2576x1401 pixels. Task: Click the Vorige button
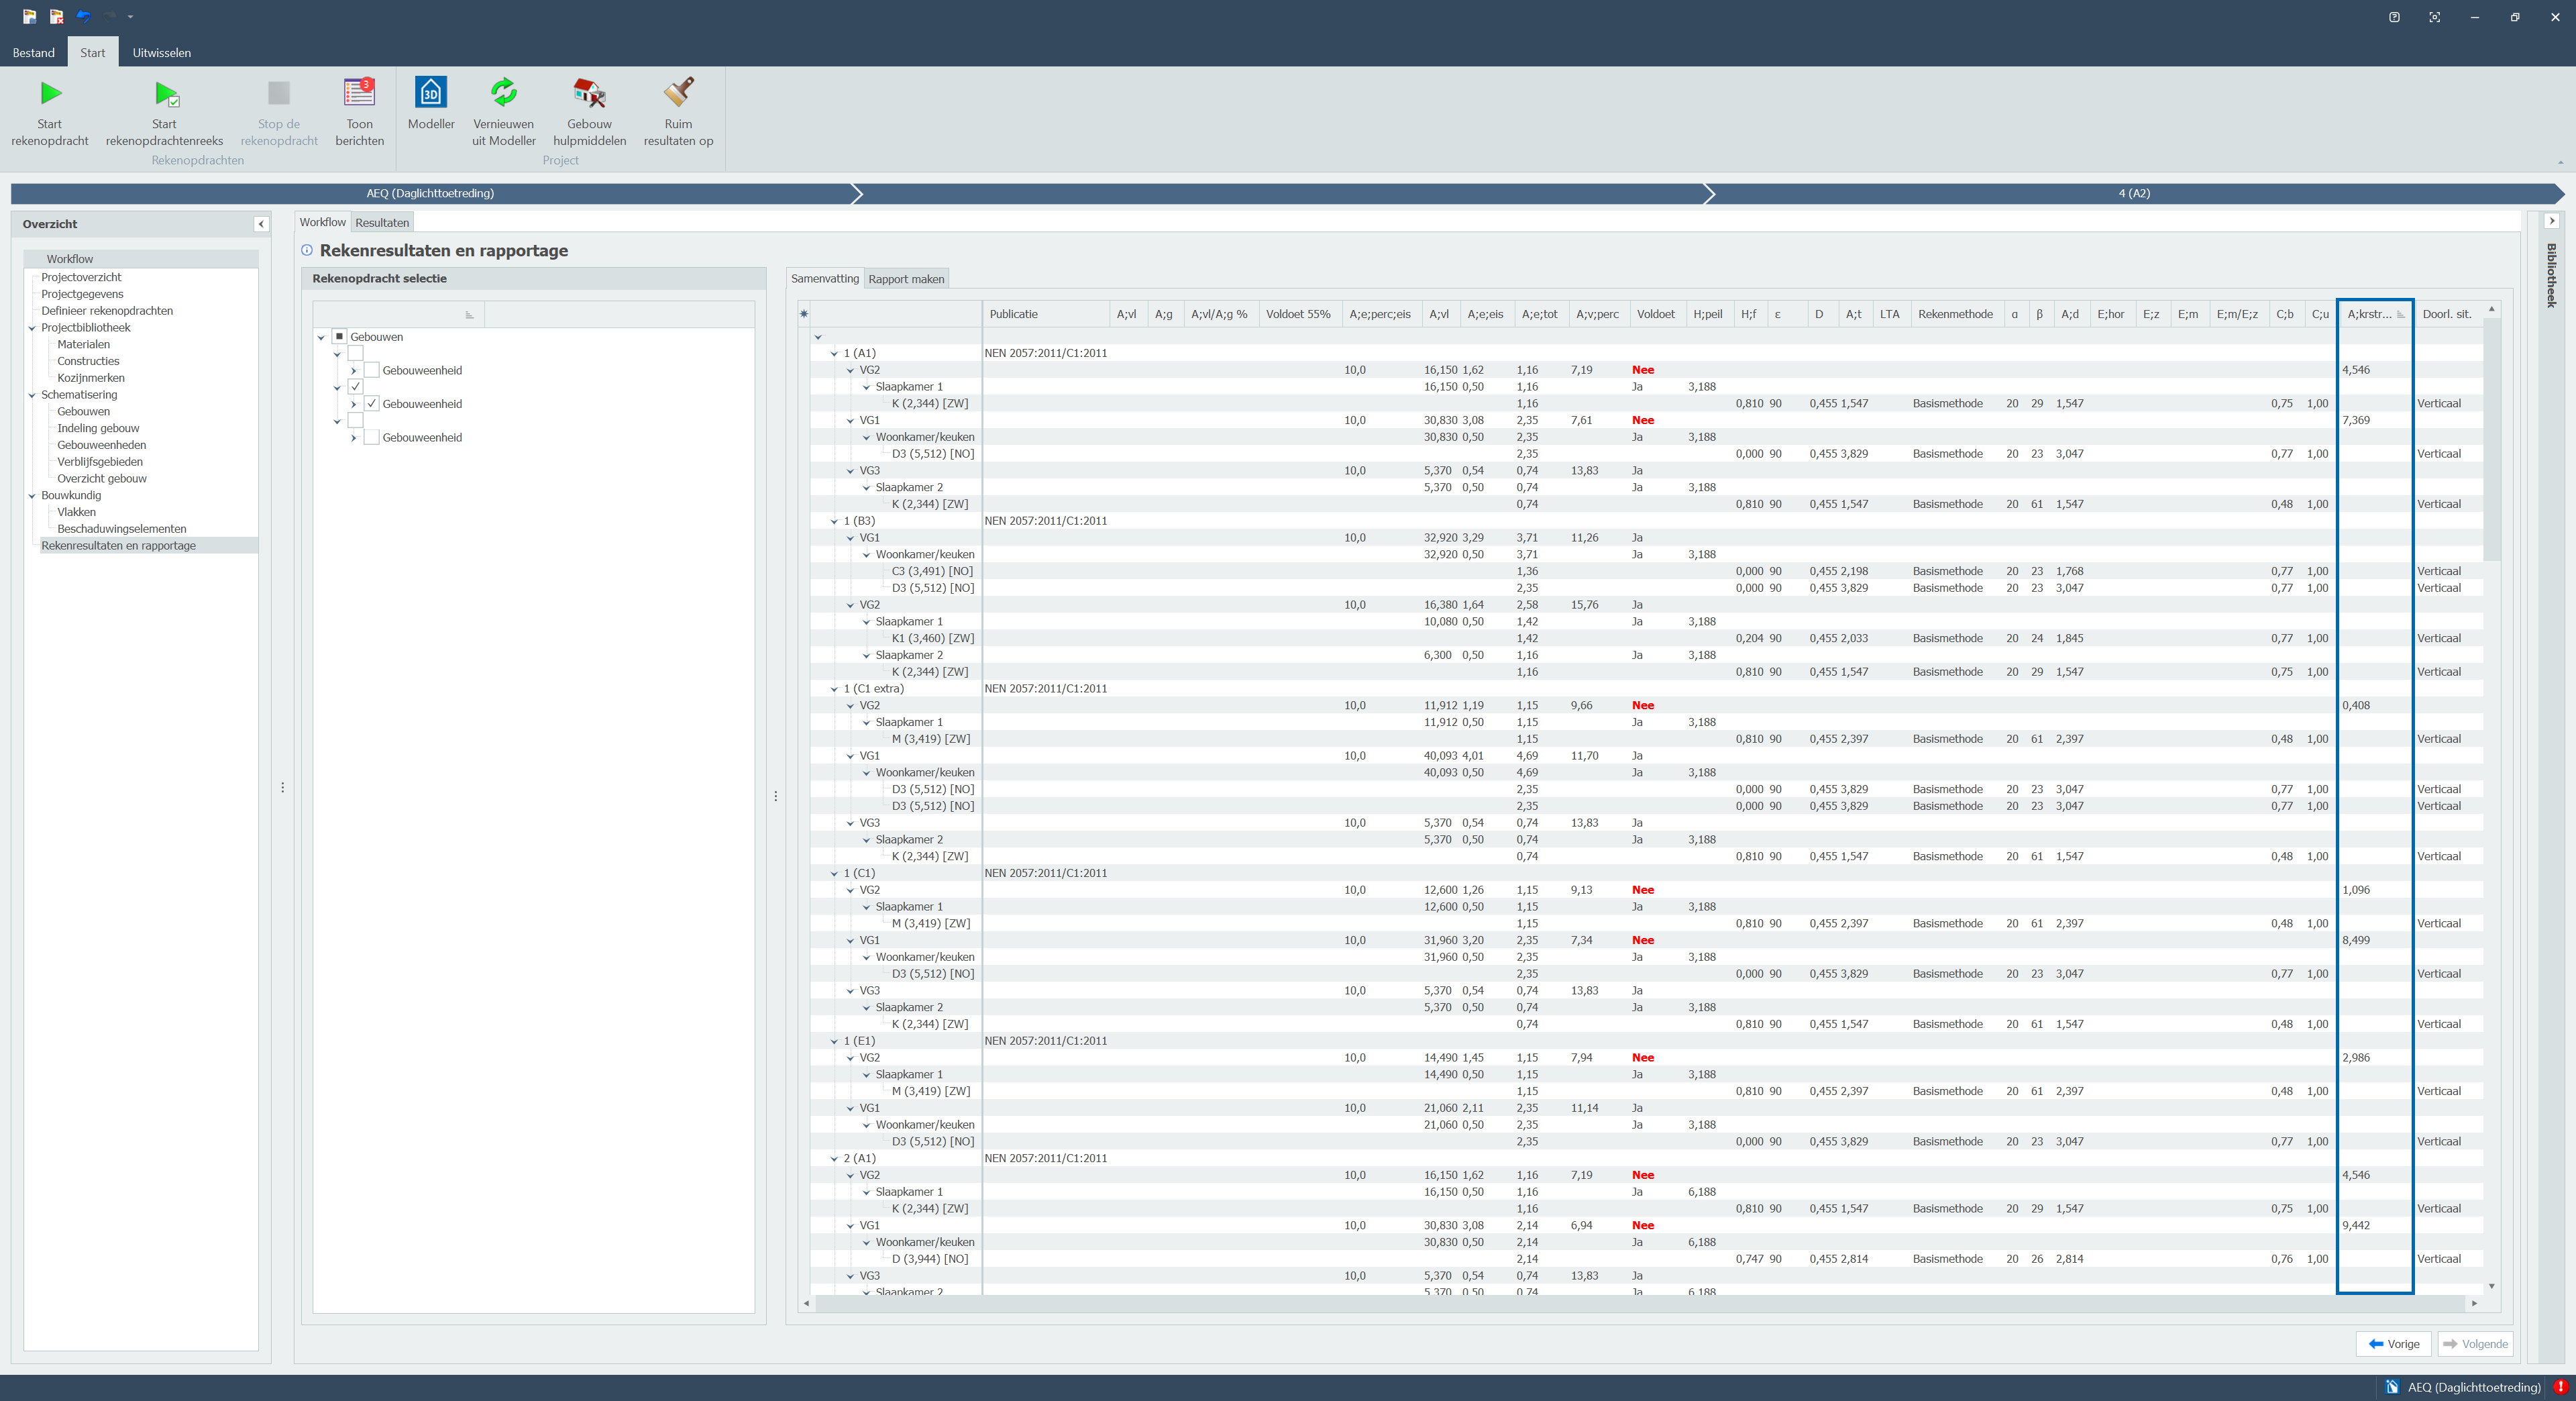click(2393, 1344)
